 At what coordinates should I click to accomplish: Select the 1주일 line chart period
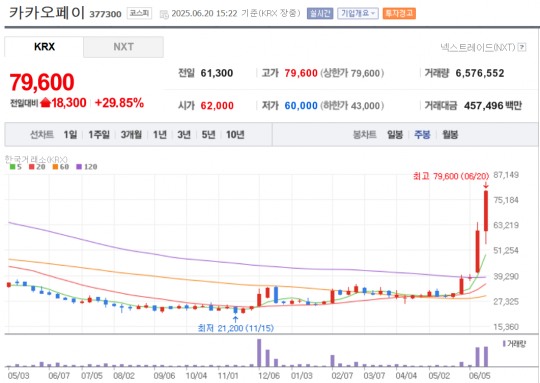click(99, 134)
